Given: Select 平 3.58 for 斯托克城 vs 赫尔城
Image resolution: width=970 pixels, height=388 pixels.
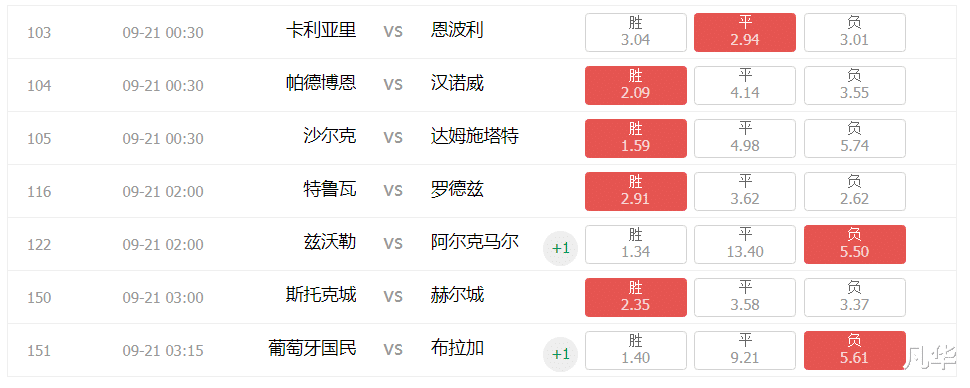Looking at the screenshot, I should click(x=745, y=298).
